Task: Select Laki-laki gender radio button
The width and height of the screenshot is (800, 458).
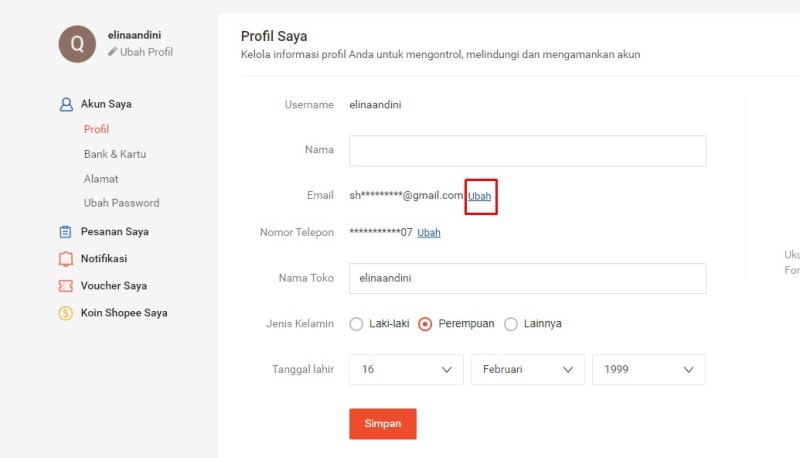Action: [356, 324]
